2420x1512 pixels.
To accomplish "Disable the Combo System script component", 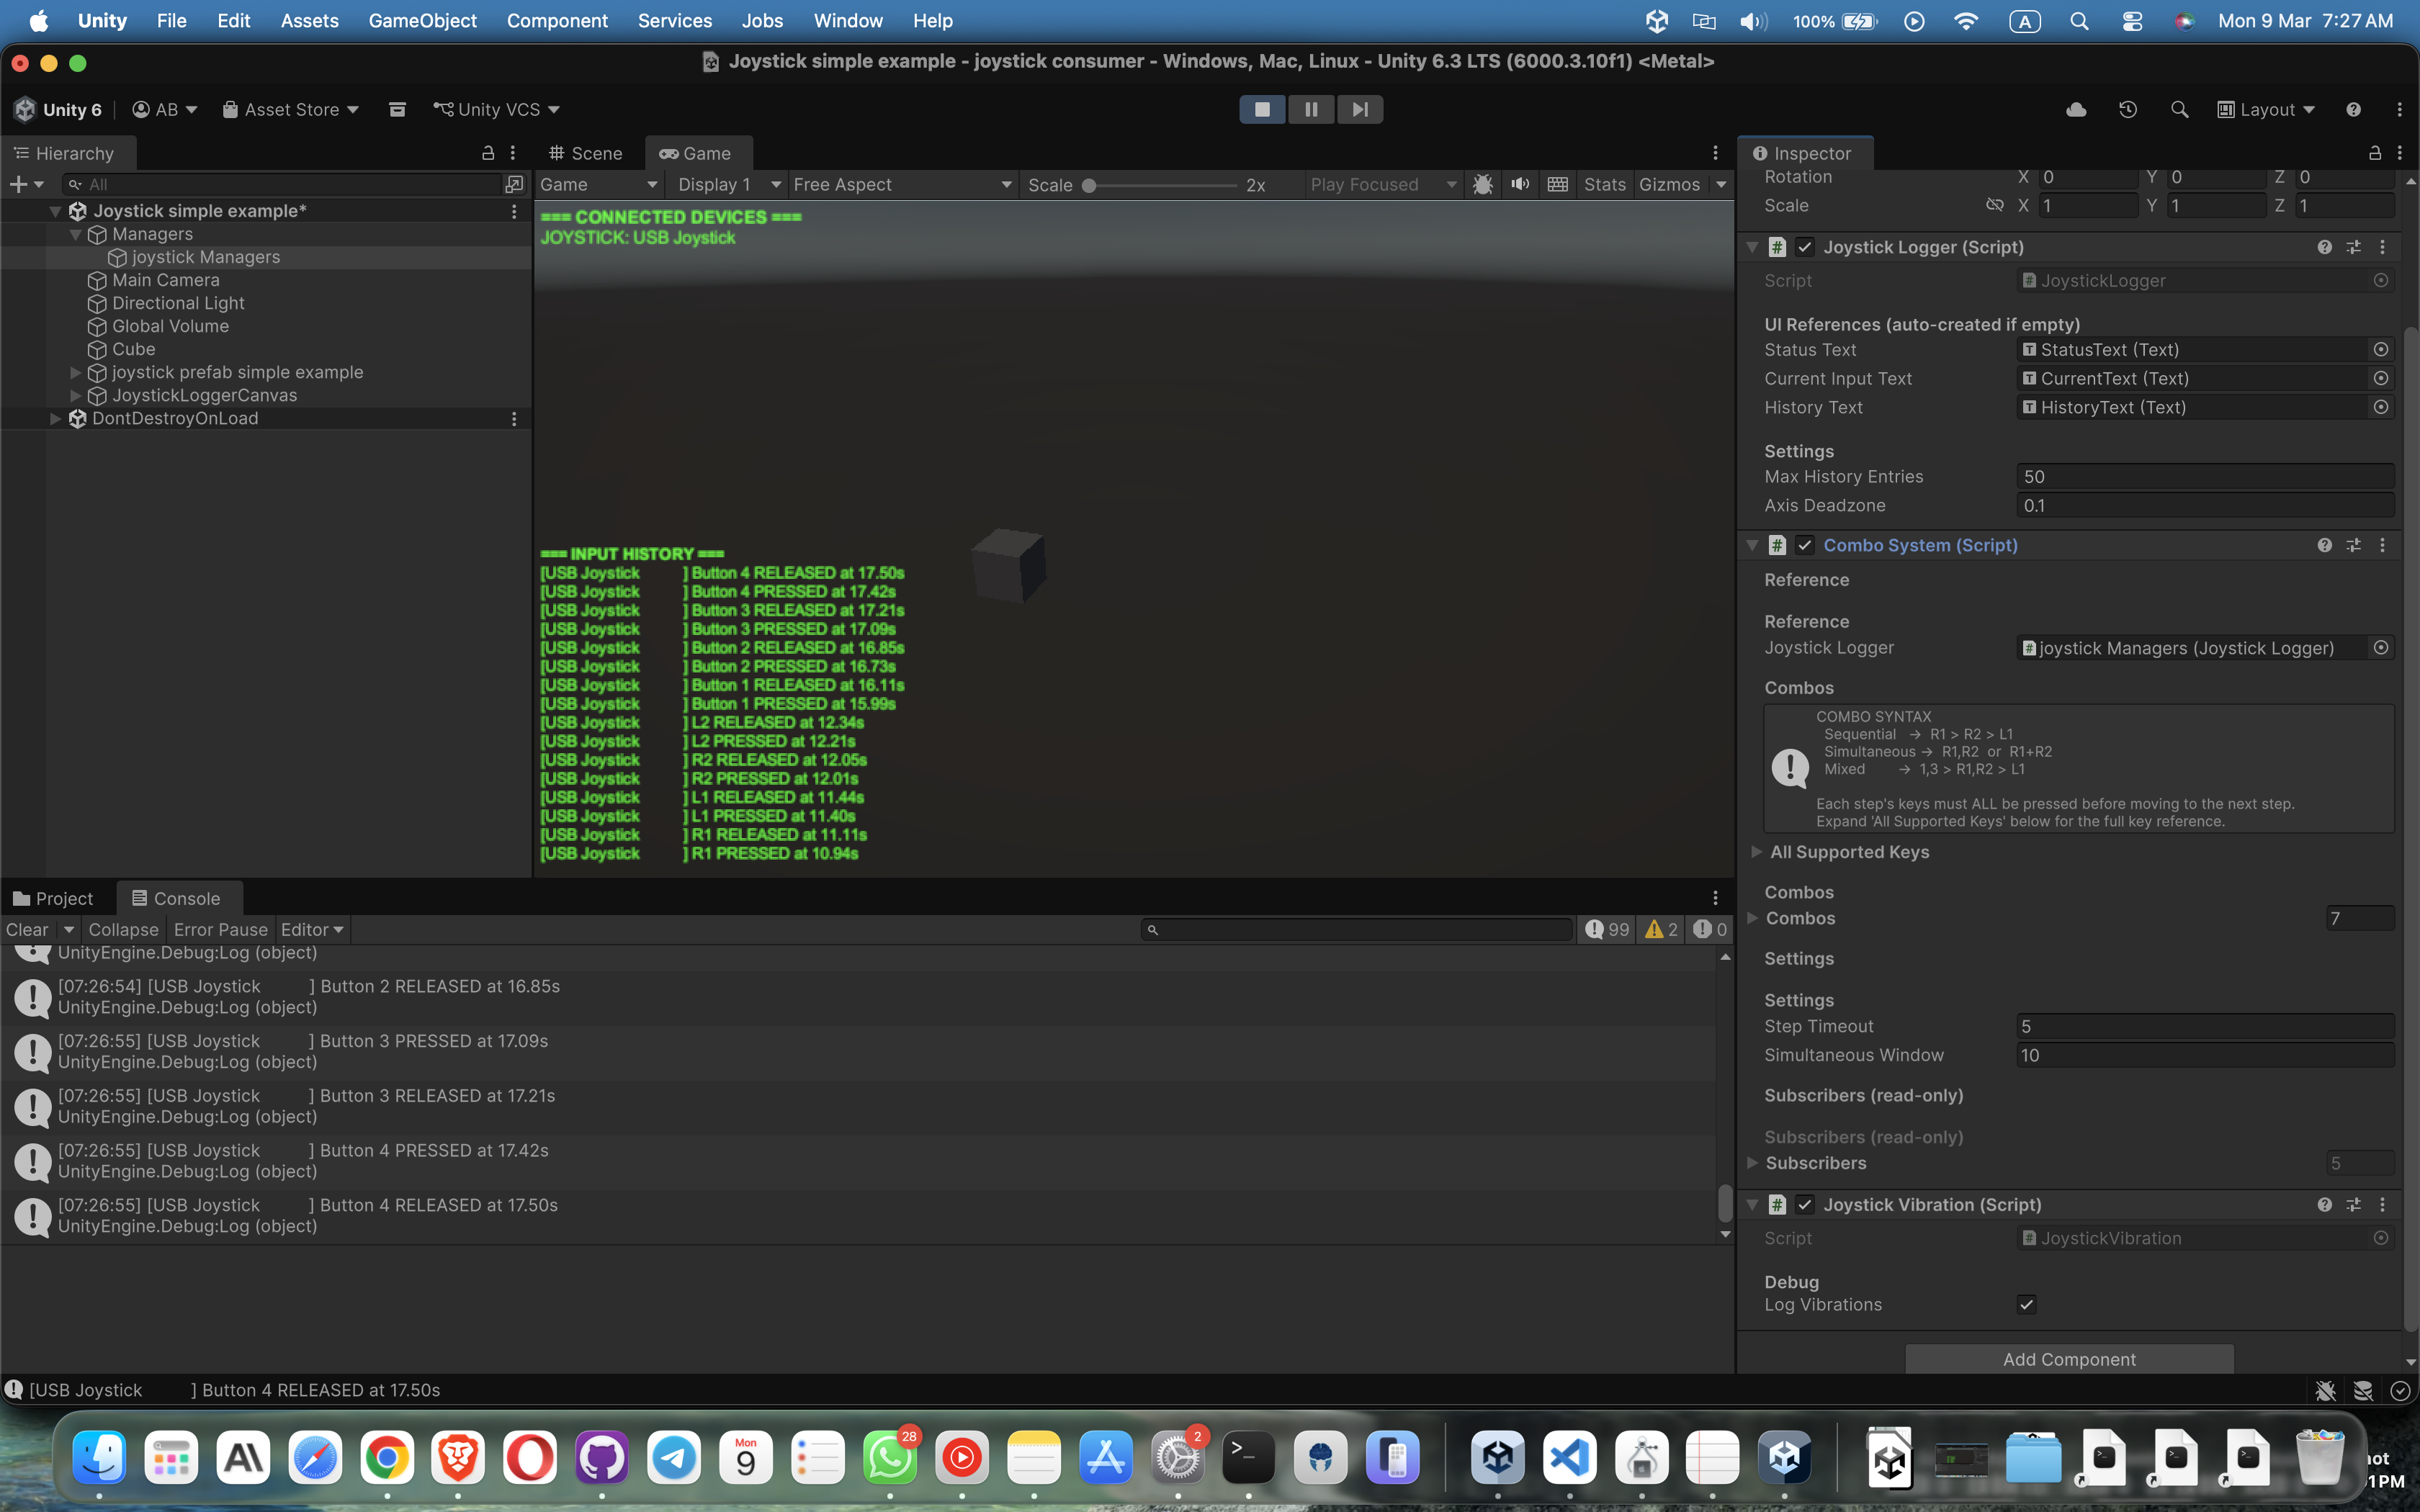I will (x=1805, y=545).
